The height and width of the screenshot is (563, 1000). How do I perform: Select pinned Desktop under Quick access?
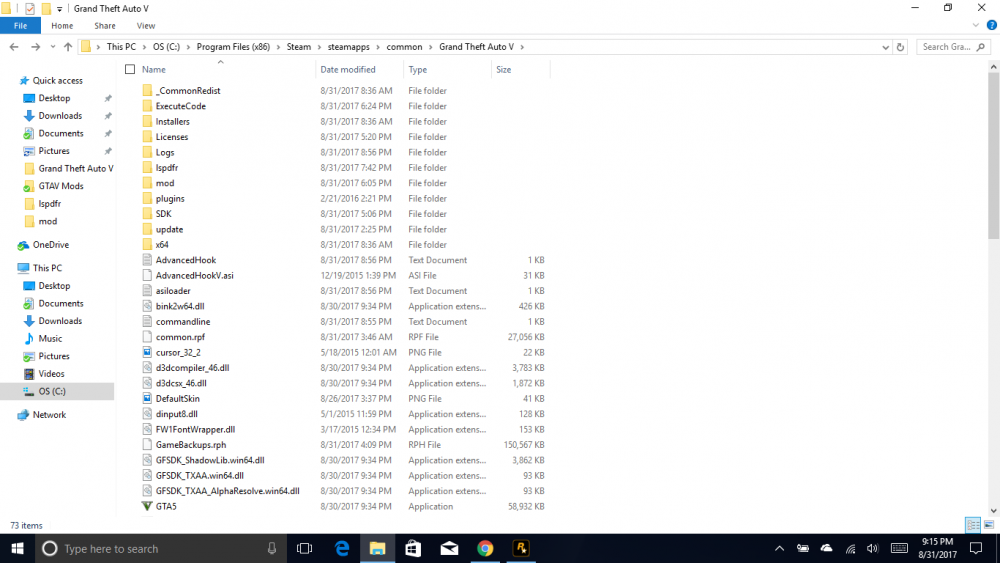click(x=54, y=98)
